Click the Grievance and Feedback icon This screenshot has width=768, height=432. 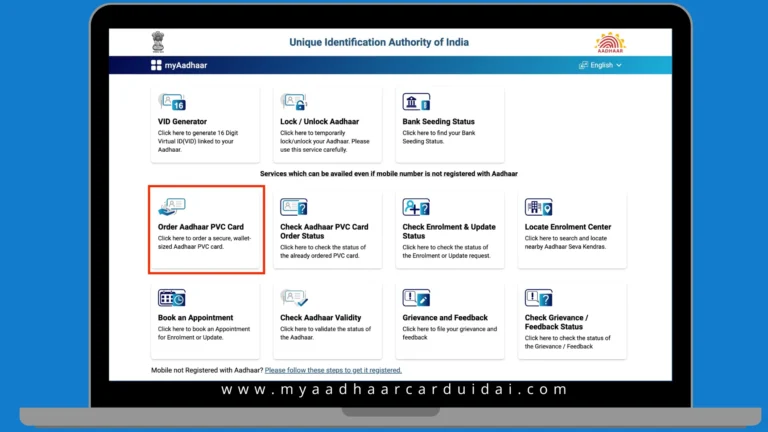coord(416,298)
